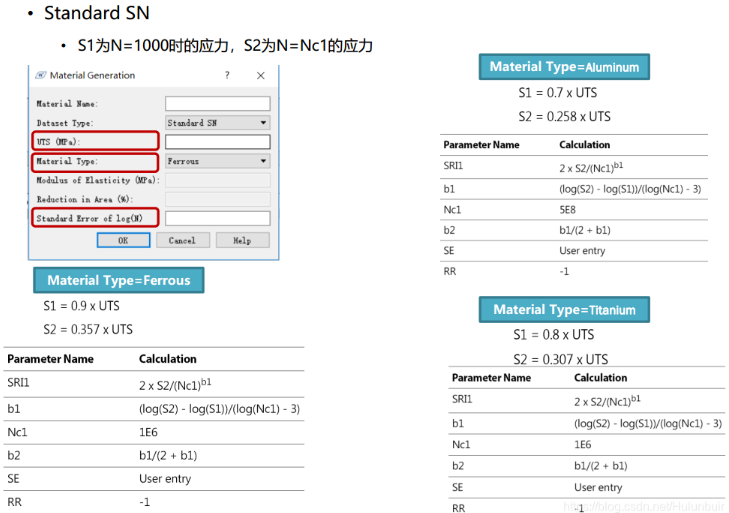Click the Material Type=Ferrous banner
Viewport: 729px width, 513px height.
[x=118, y=280]
